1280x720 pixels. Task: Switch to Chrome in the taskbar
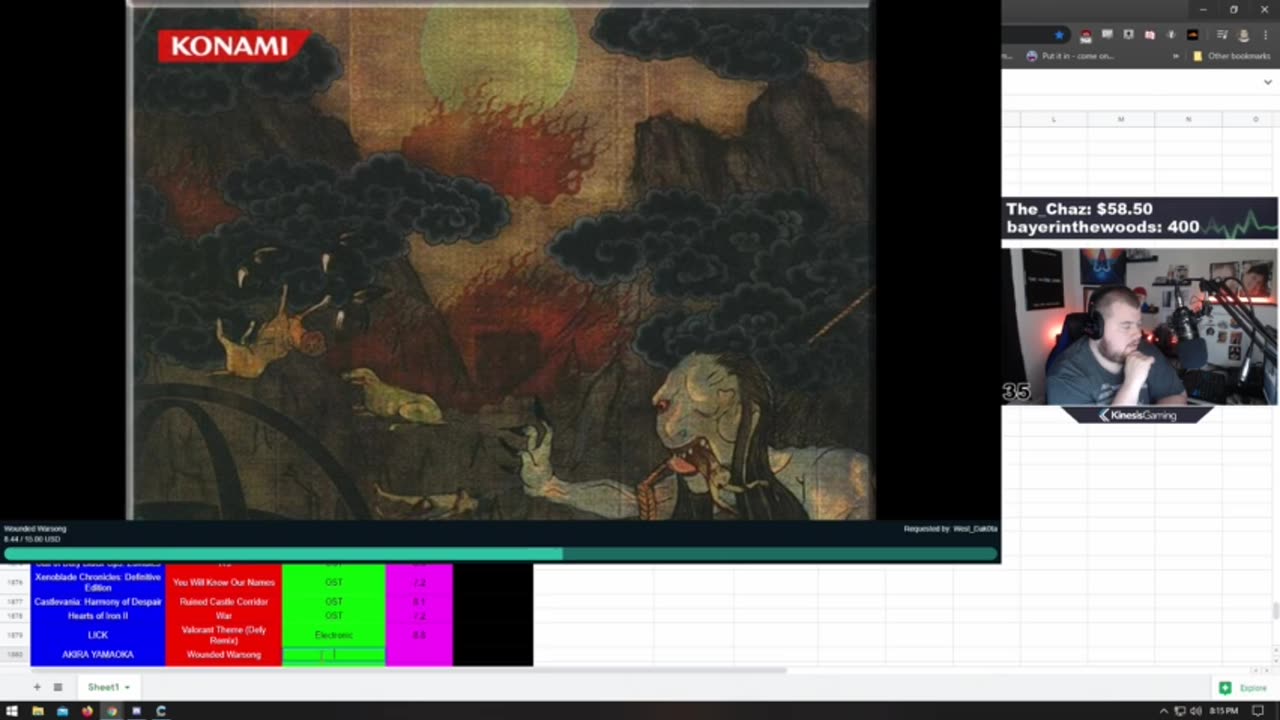tap(112, 711)
